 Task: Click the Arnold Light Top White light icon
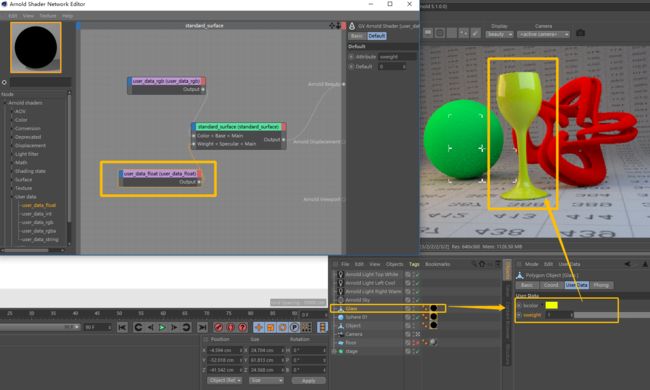click(x=340, y=274)
